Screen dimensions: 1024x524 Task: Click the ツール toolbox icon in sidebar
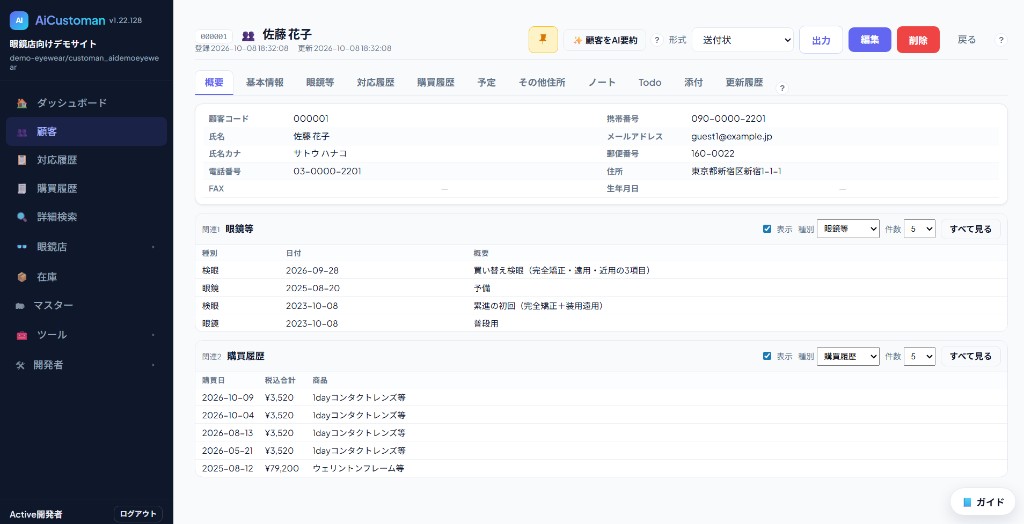click(x=22, y=335)
